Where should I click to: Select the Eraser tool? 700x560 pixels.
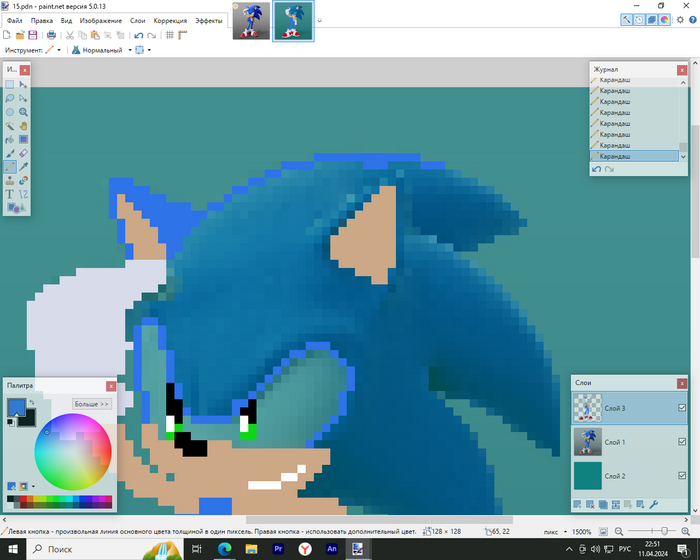click(22, 154)
